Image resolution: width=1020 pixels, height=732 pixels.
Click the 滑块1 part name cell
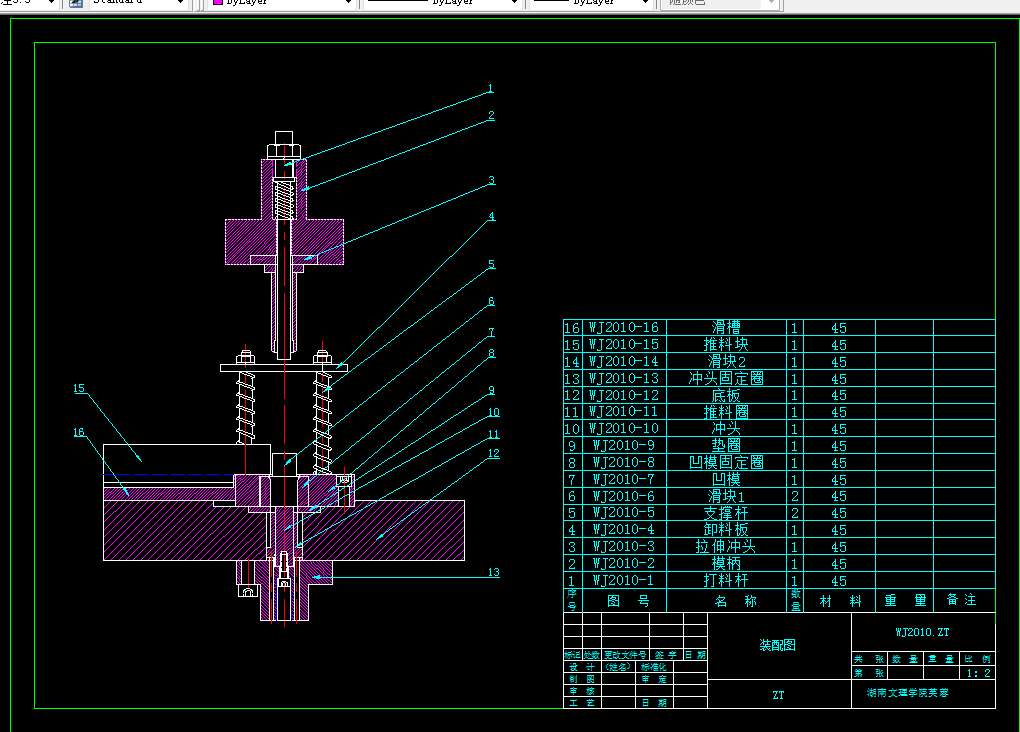click(726, 496)
